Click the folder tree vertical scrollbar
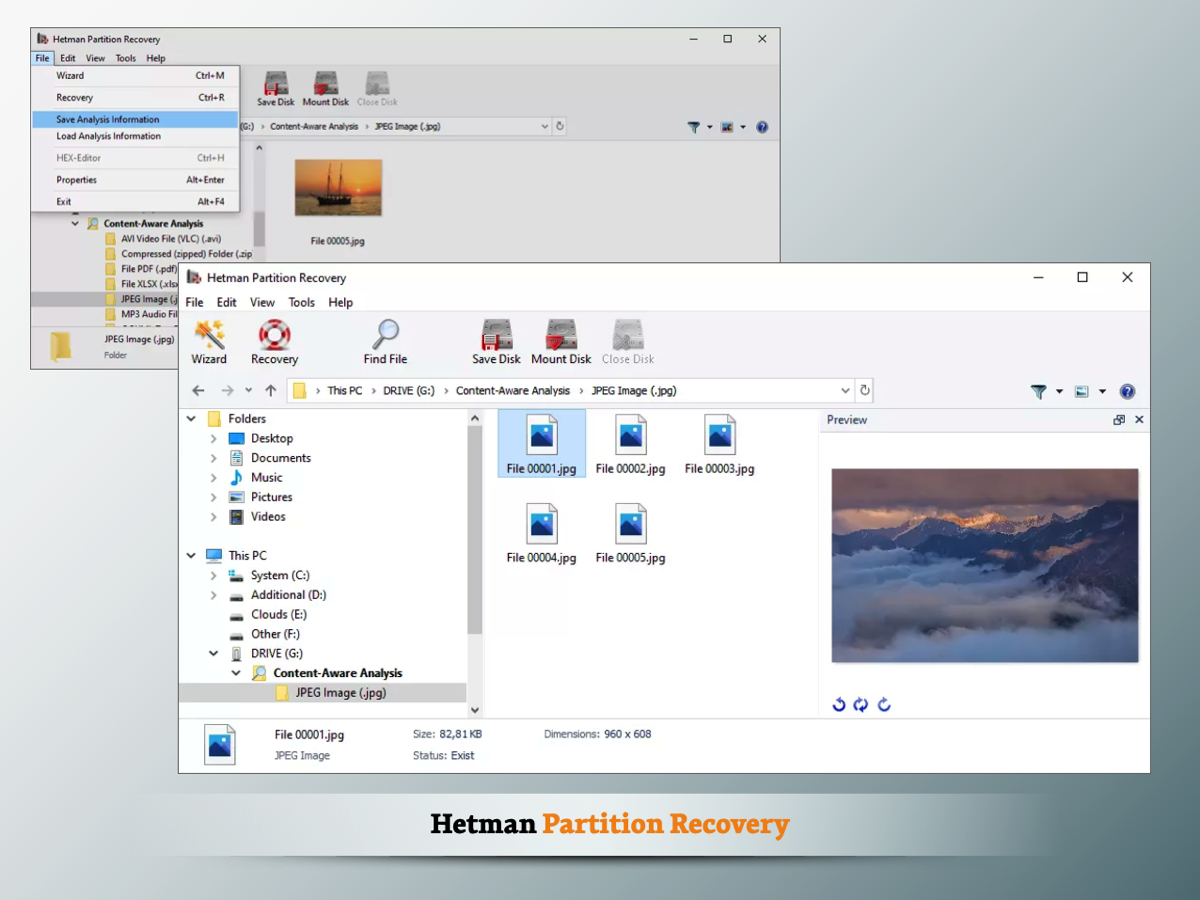Viewport: 1200px width, 900px height. (x=475, y=530)
